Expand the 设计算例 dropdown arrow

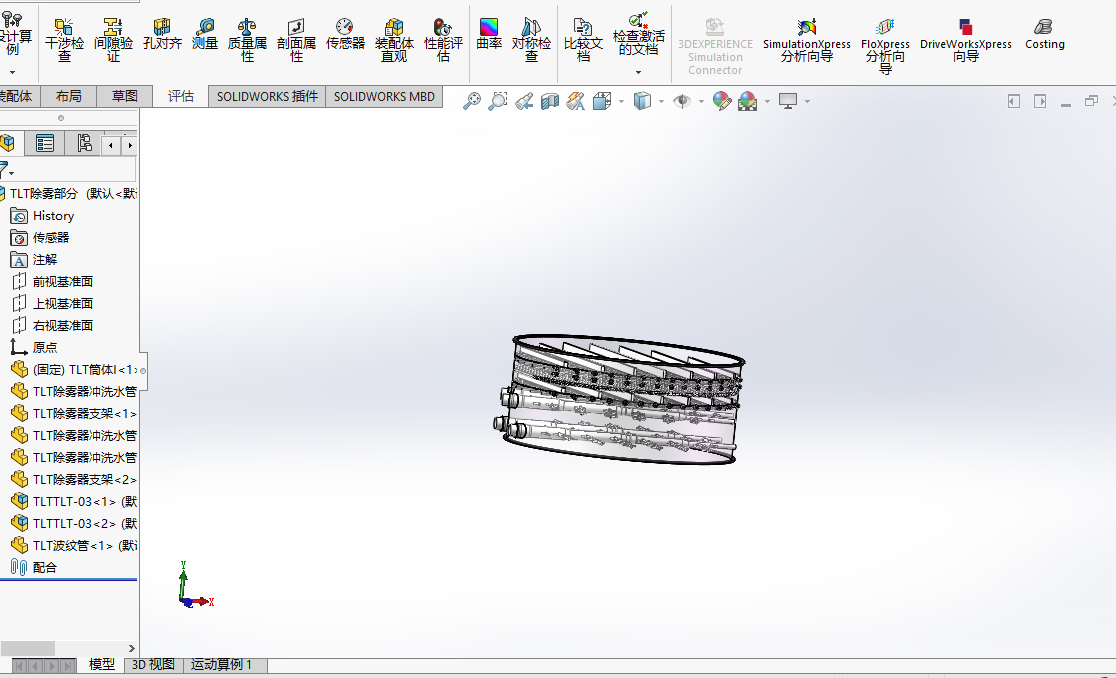(x=12, y=72)
